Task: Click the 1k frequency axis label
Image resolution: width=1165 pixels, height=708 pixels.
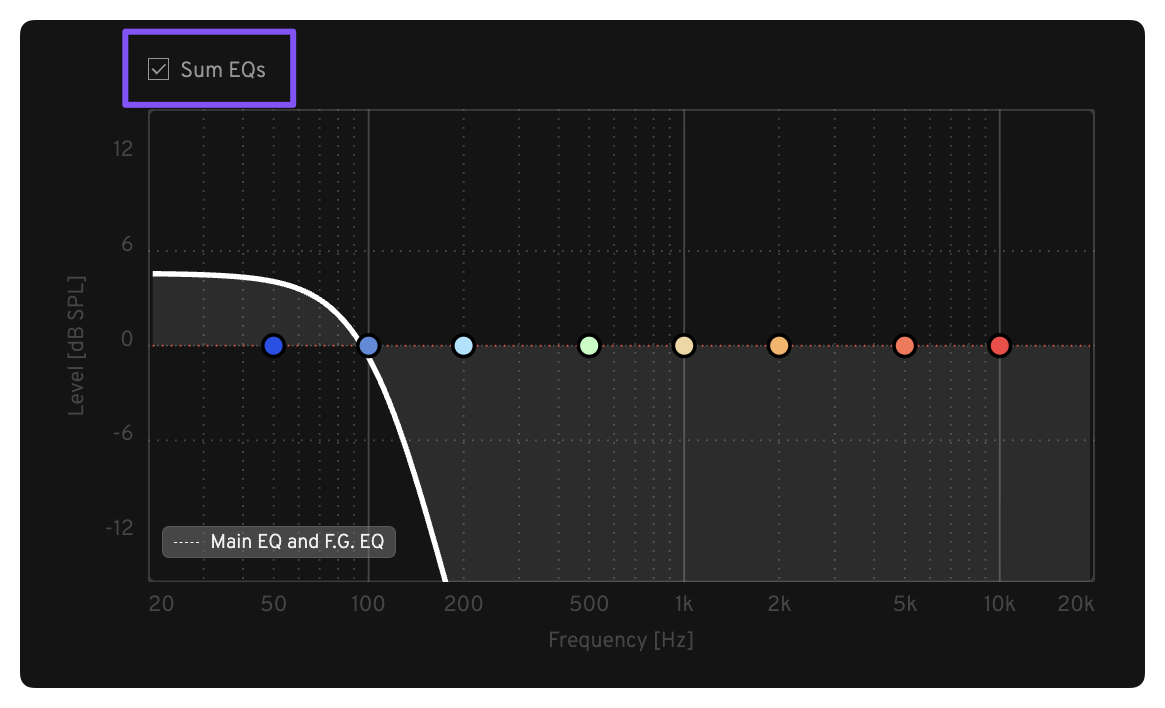Action: click(x=684, y=605)
